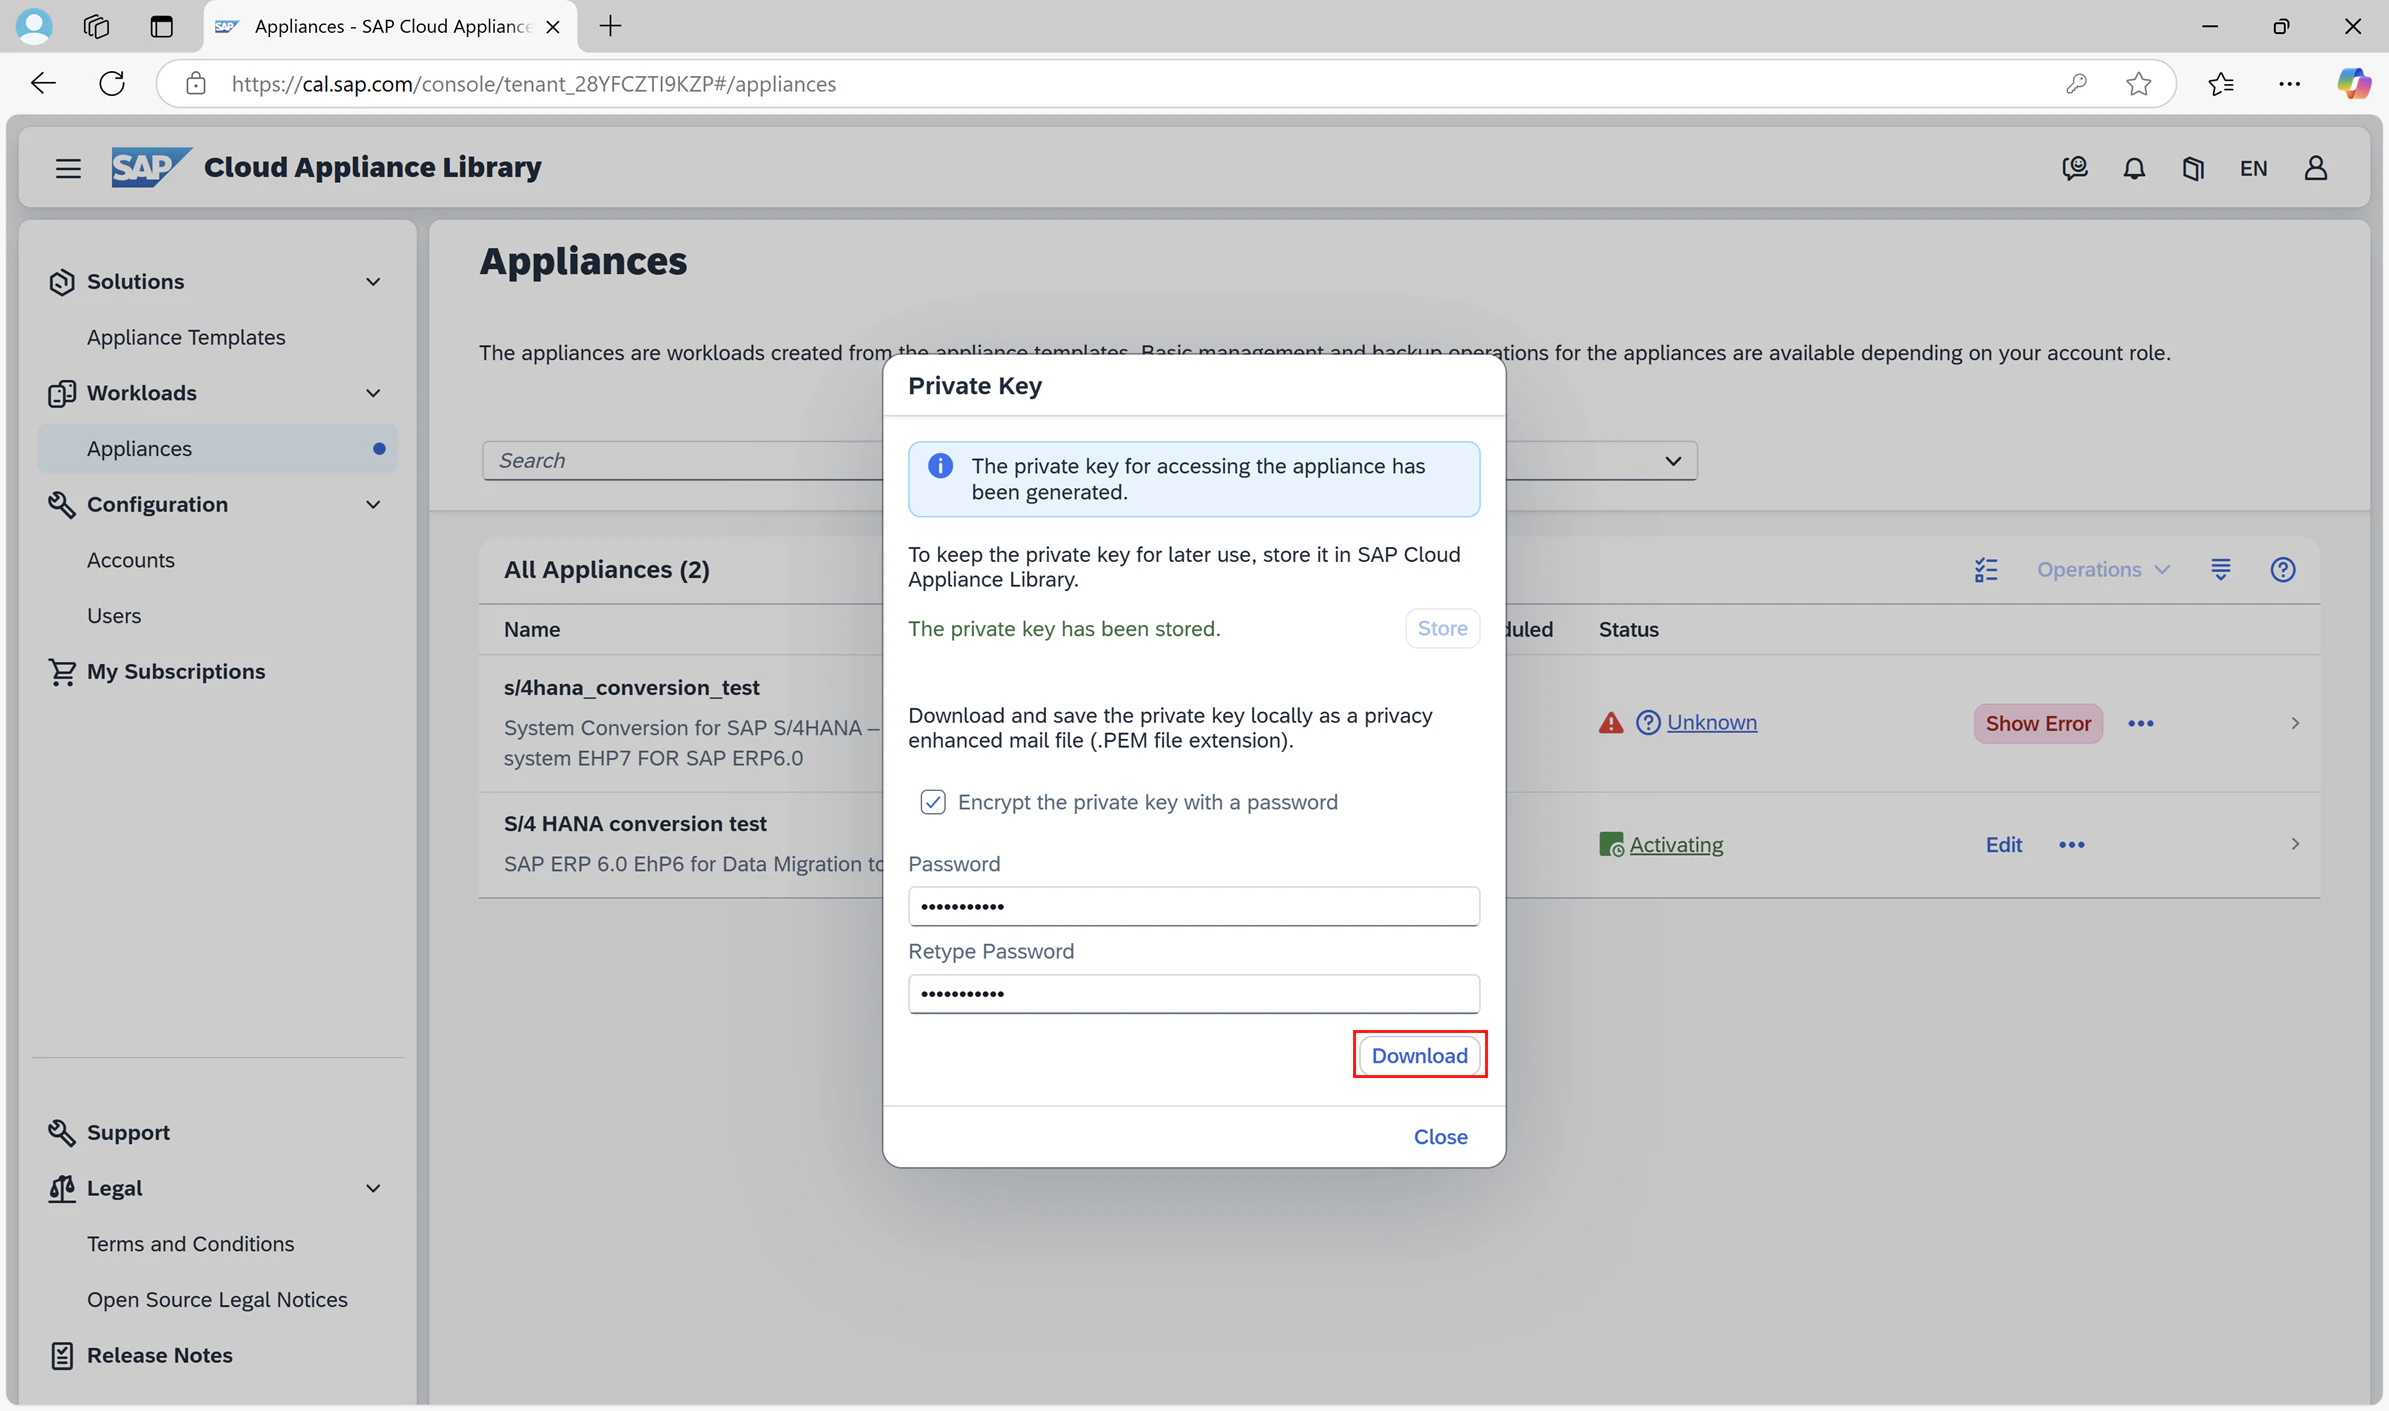
Task: Open browser settings and more menu
Action: pos(2289,83)
